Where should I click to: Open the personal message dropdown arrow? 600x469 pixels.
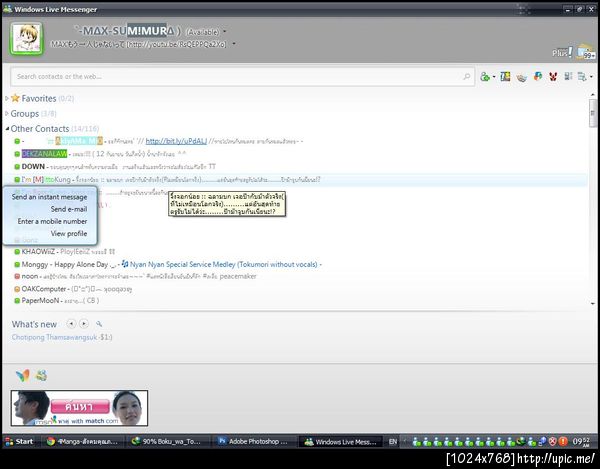pos(234,44)
